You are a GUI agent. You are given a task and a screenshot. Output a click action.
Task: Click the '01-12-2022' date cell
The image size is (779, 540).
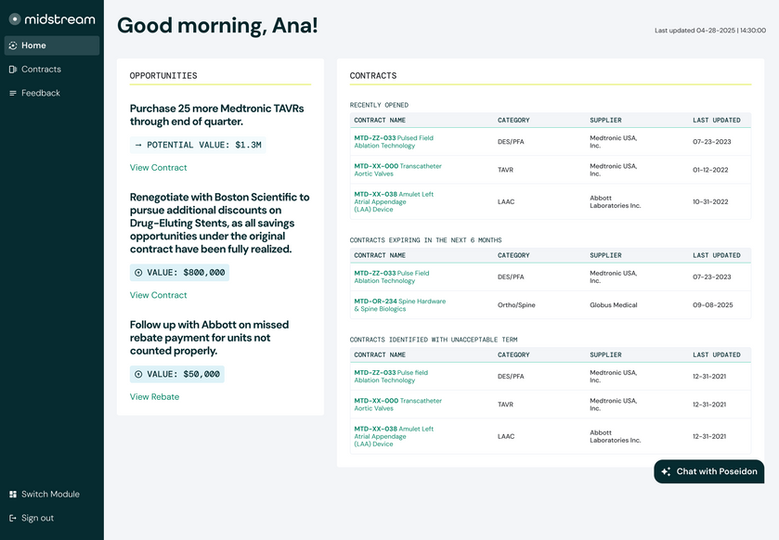710,170
